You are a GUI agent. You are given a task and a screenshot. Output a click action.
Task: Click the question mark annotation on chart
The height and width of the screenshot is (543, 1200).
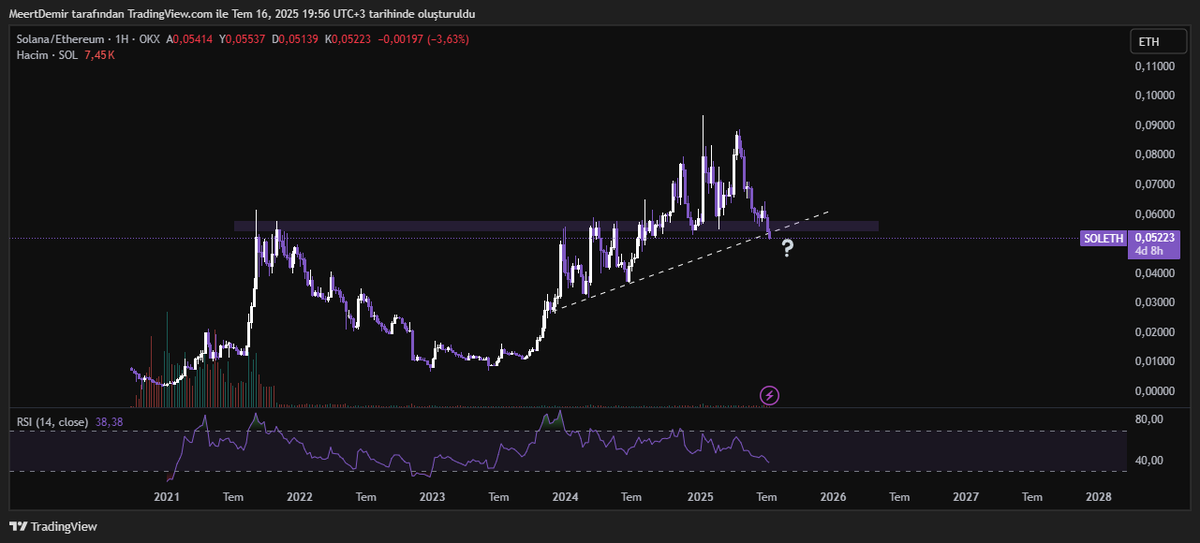click(787, 249)
